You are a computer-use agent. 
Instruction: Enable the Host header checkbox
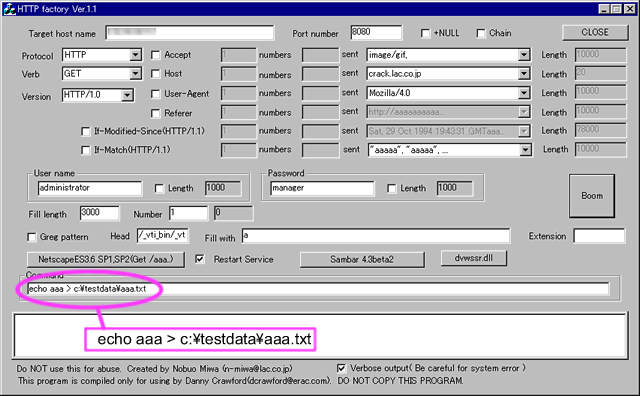click(156, 74)
